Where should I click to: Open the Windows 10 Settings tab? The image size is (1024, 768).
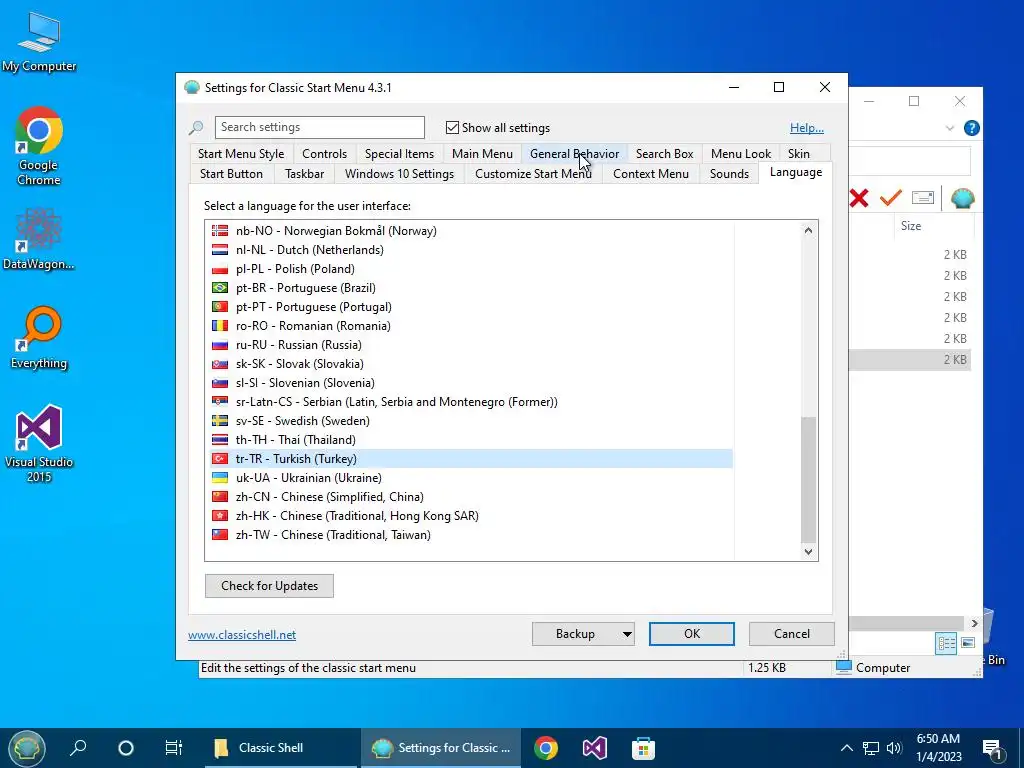[399, 174]
